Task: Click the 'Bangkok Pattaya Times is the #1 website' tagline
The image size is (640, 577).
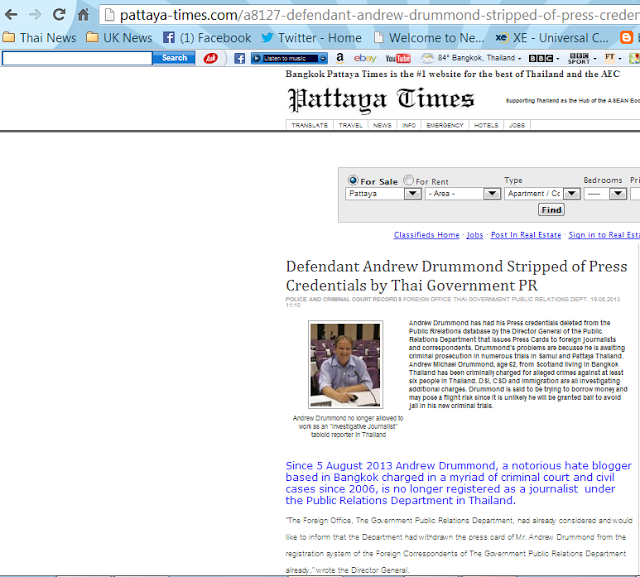Action: (x=452, y=74)
